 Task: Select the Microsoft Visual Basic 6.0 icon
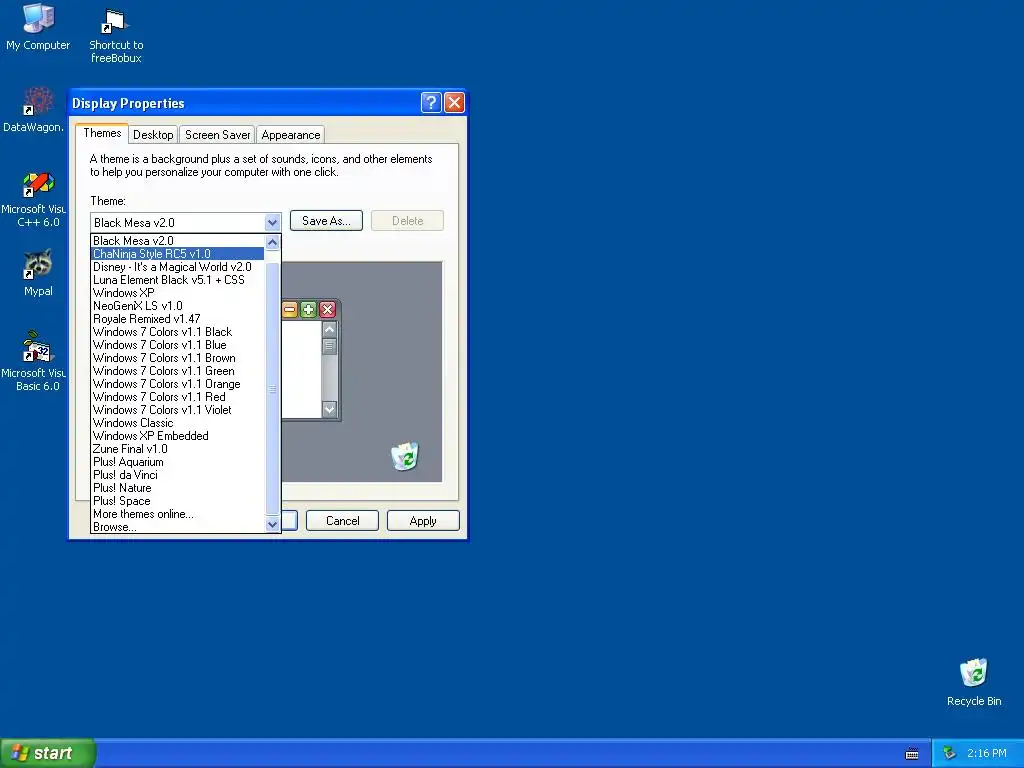(33, 361)
